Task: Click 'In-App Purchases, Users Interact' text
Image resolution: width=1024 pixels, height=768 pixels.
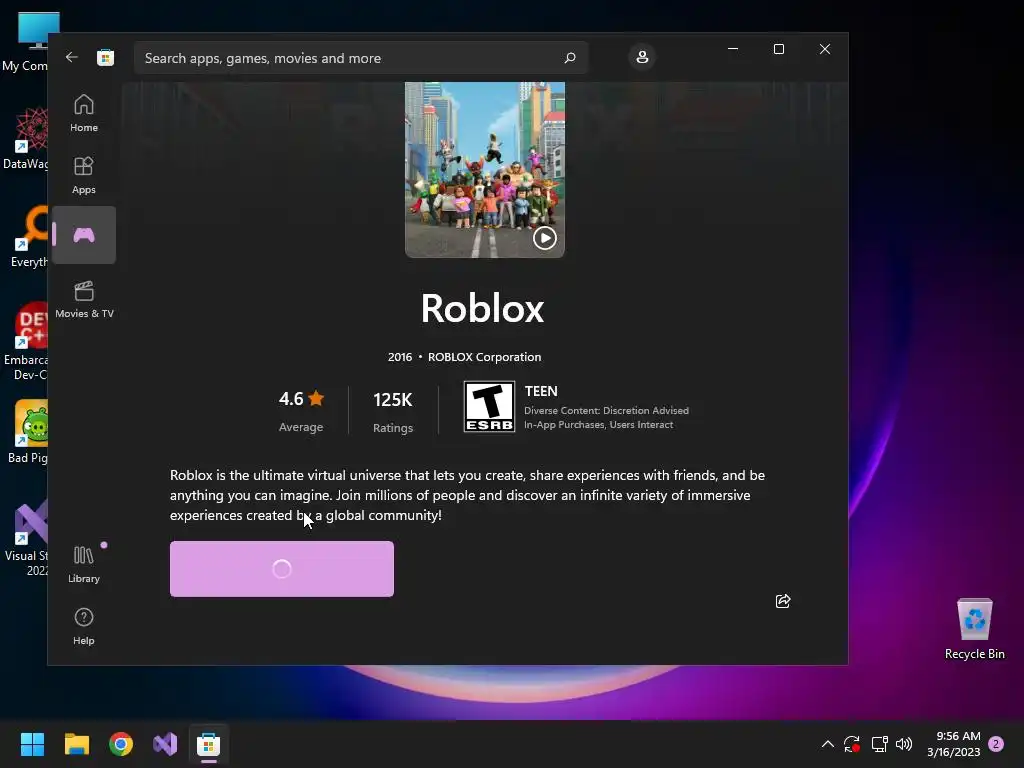Action: [598, 424]
